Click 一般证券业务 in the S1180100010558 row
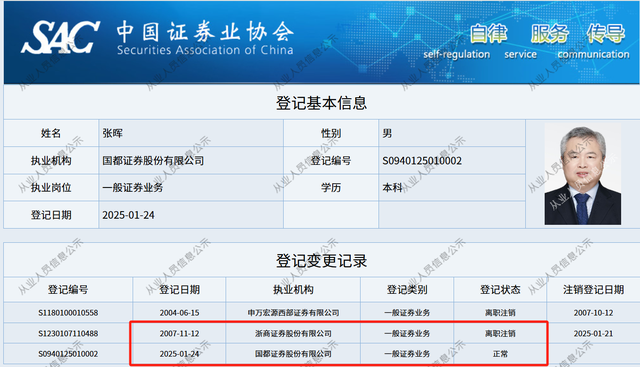The height and width of the screenshot is (367, 640). (407, 313)
